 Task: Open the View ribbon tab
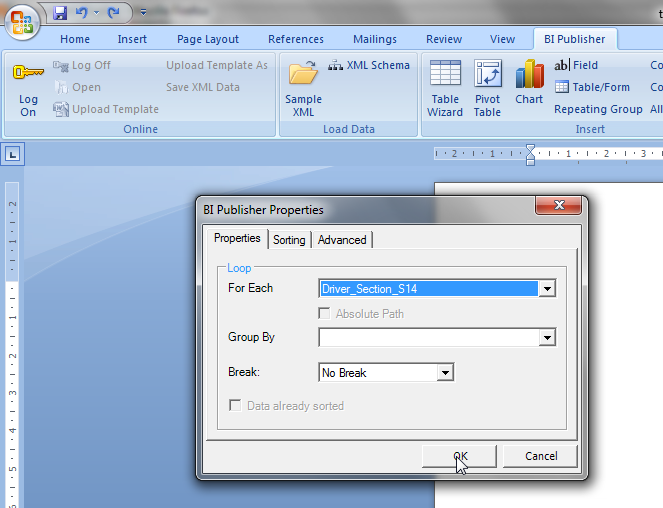point(502,39)
